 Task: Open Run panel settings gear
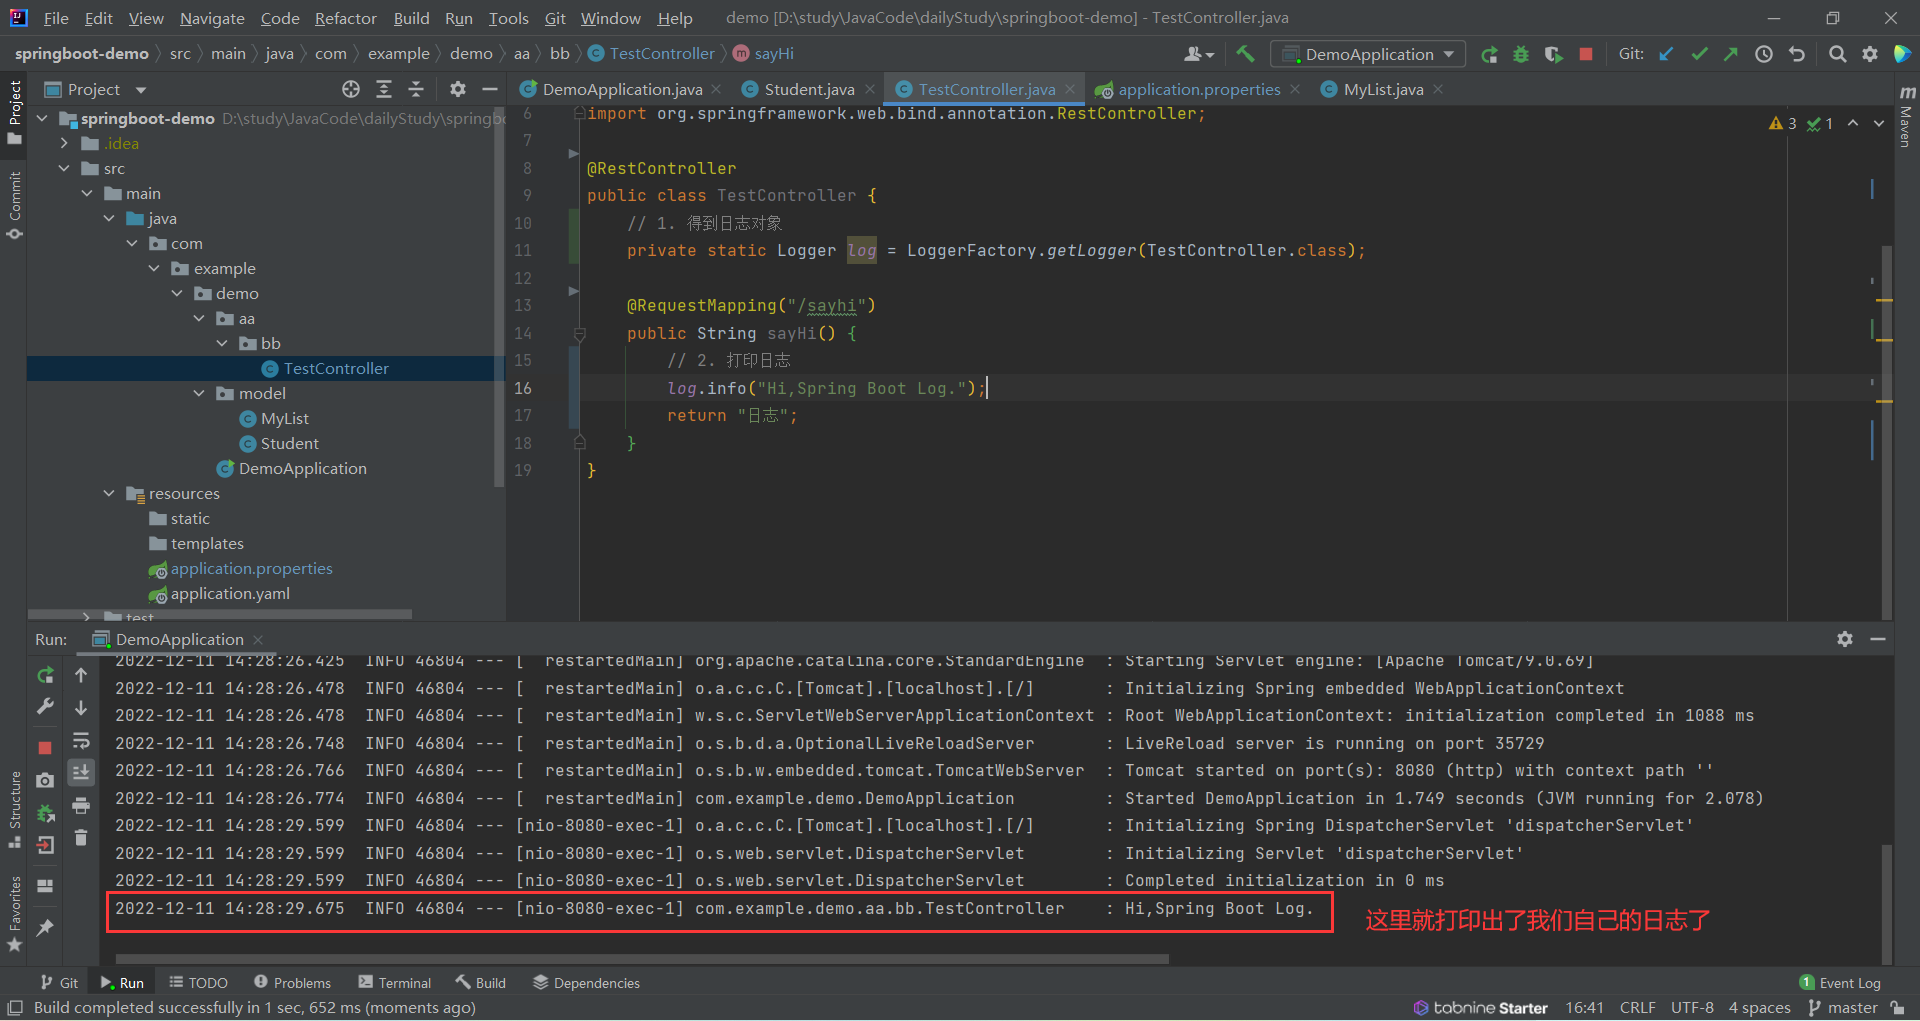tap(1845, 639)
